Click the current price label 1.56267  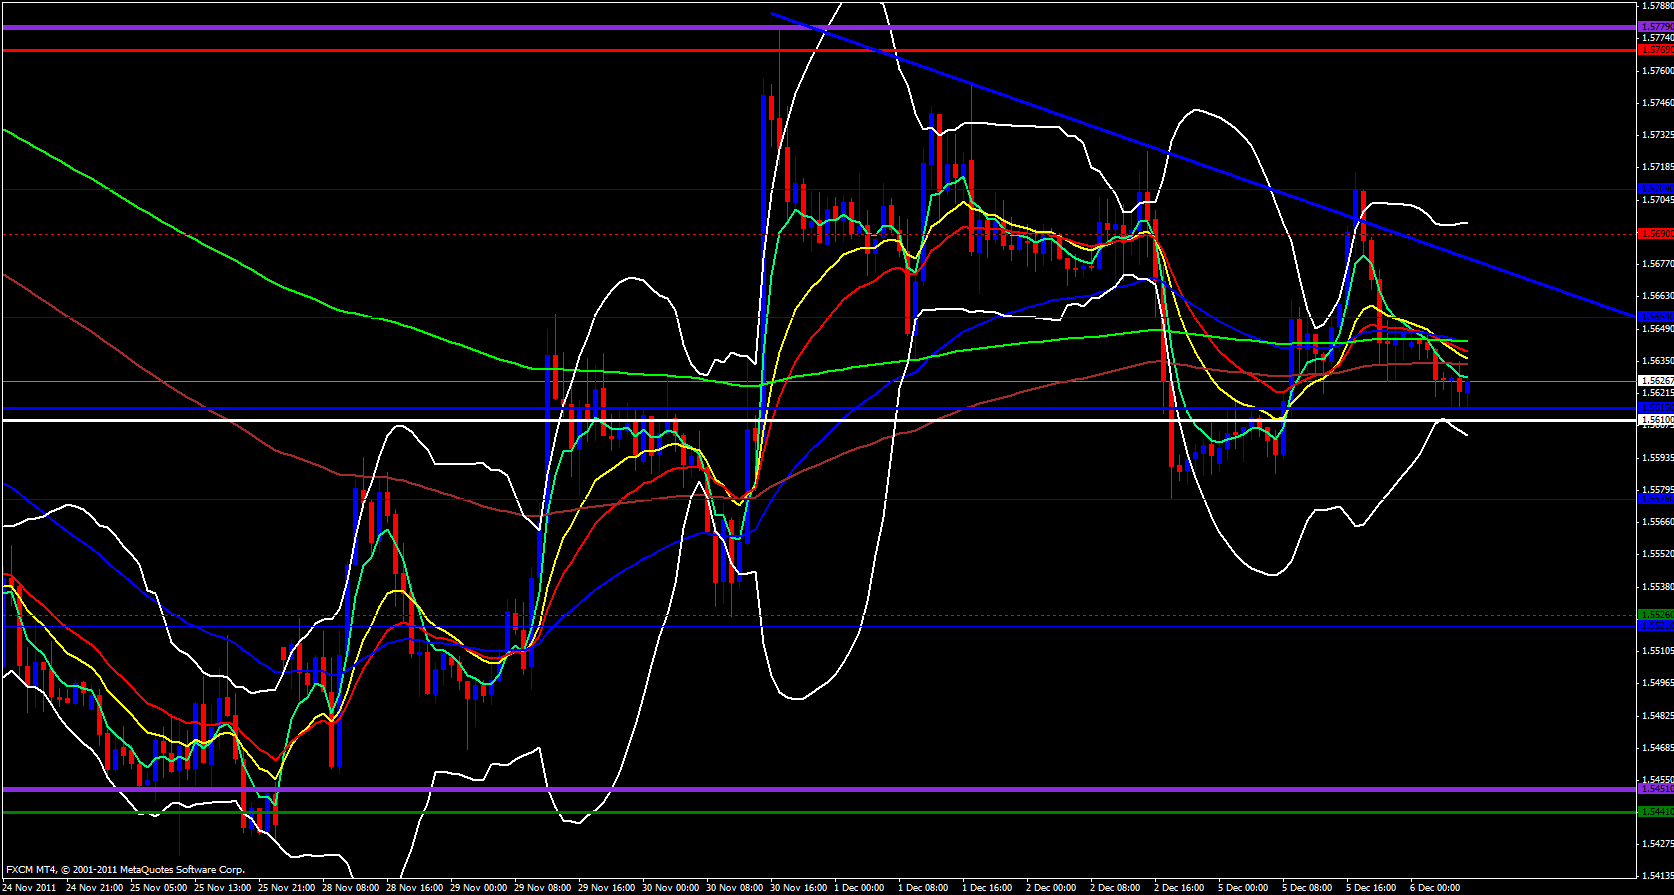pyautogui.click(x=1656, y=381)
